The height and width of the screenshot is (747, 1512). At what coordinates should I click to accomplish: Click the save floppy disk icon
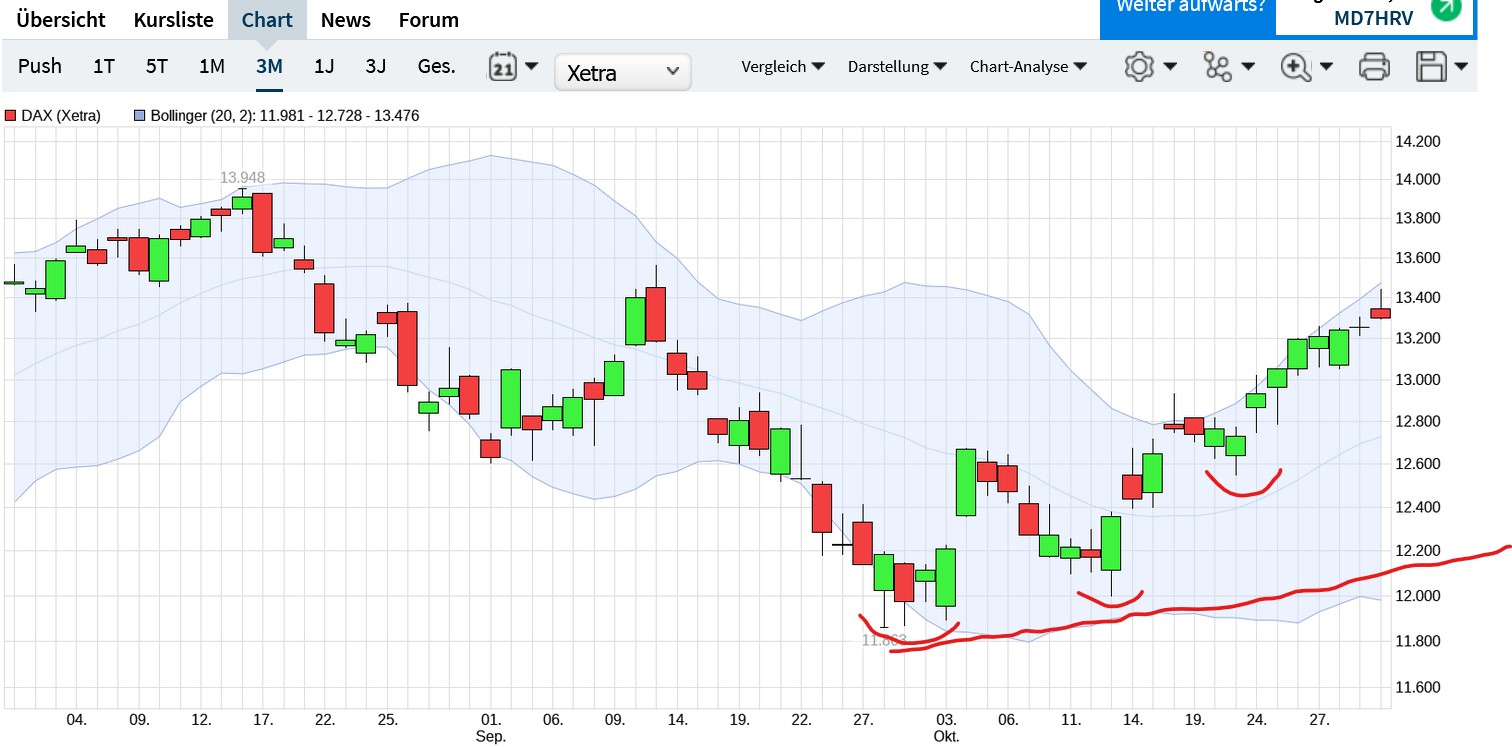point(1432,67)
